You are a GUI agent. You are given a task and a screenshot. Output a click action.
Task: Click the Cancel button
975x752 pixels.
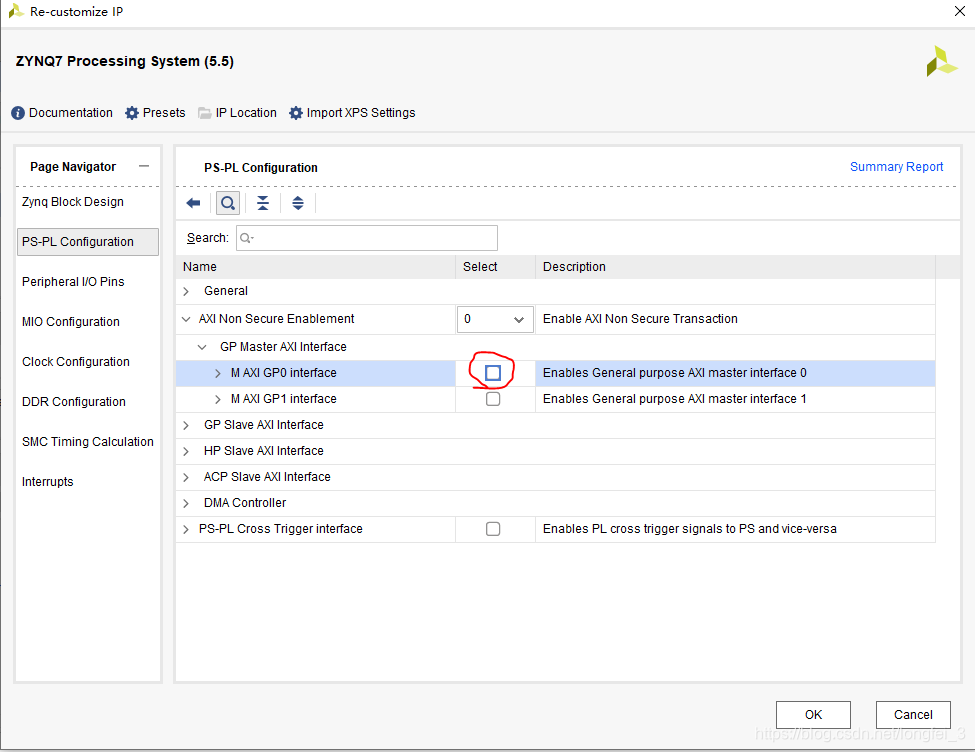tap(913, 715)
